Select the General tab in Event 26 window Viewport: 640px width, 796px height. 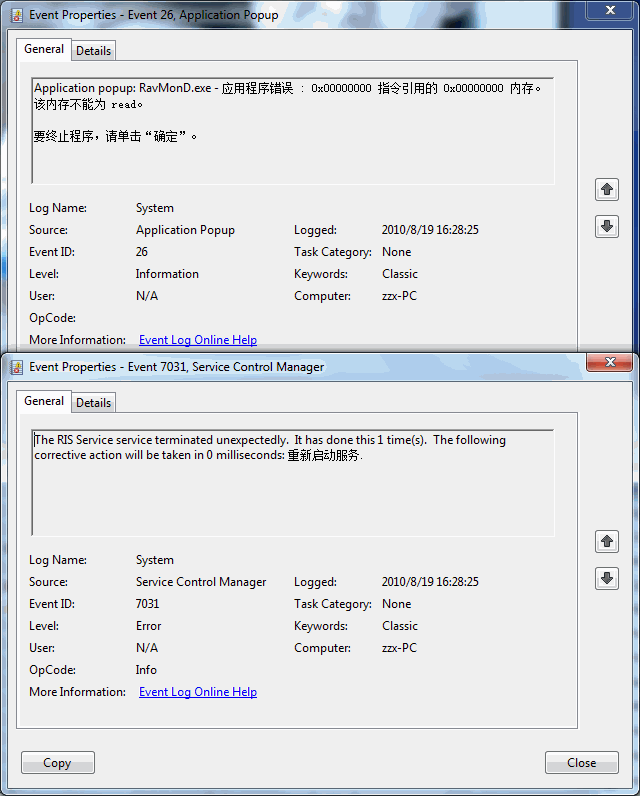coord(44,49)
